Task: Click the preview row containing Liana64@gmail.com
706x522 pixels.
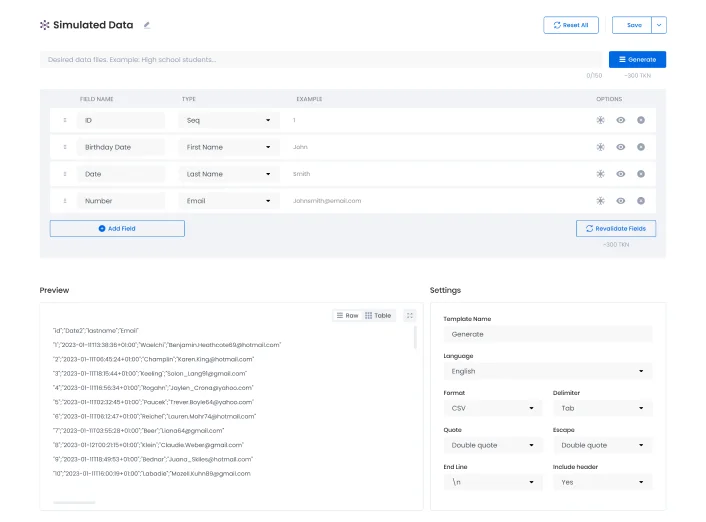Action: pos(138,431)
